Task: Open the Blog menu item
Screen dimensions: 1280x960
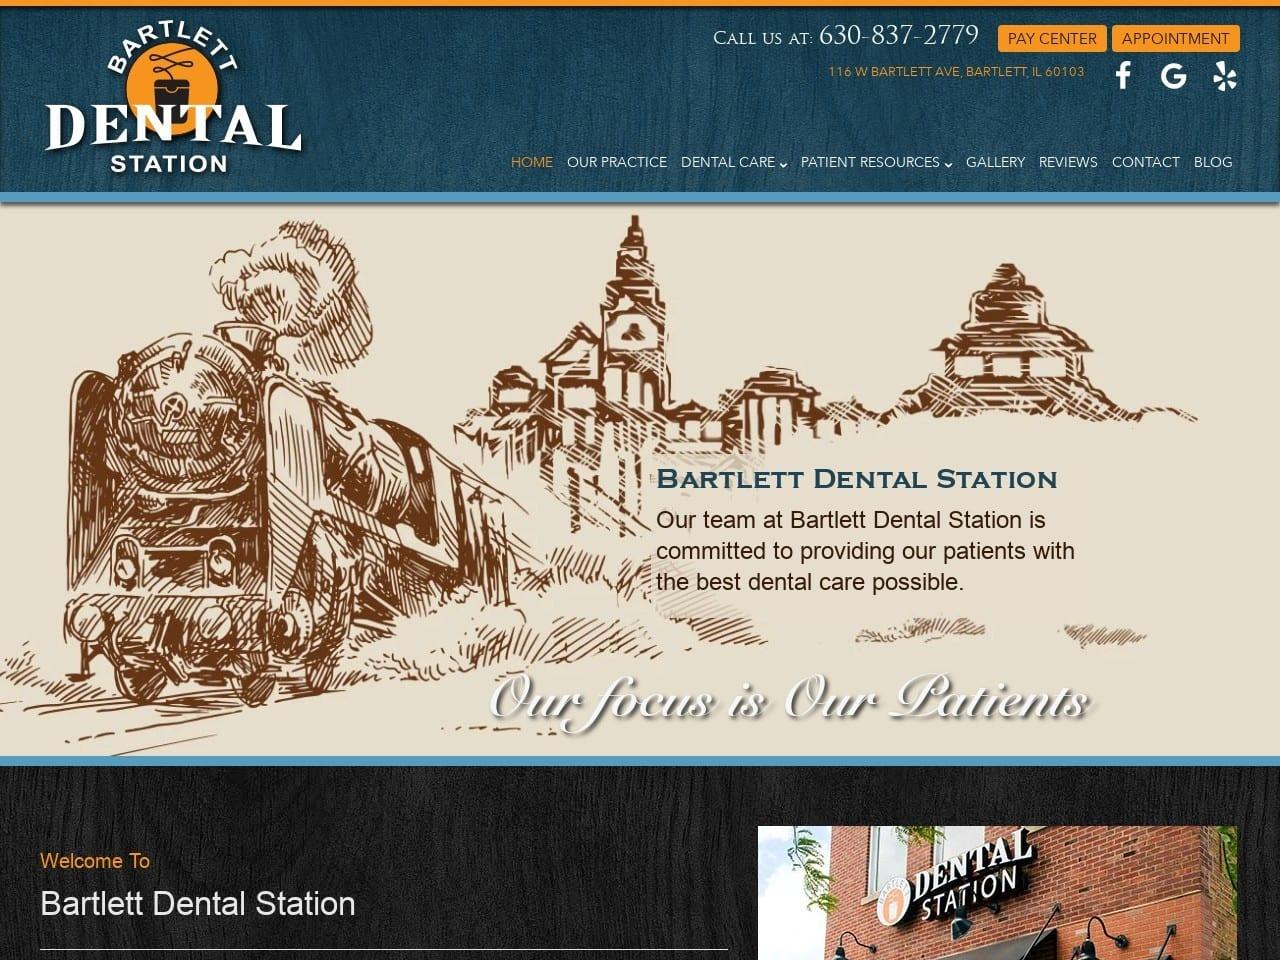Action: [x=1212, y=162]
